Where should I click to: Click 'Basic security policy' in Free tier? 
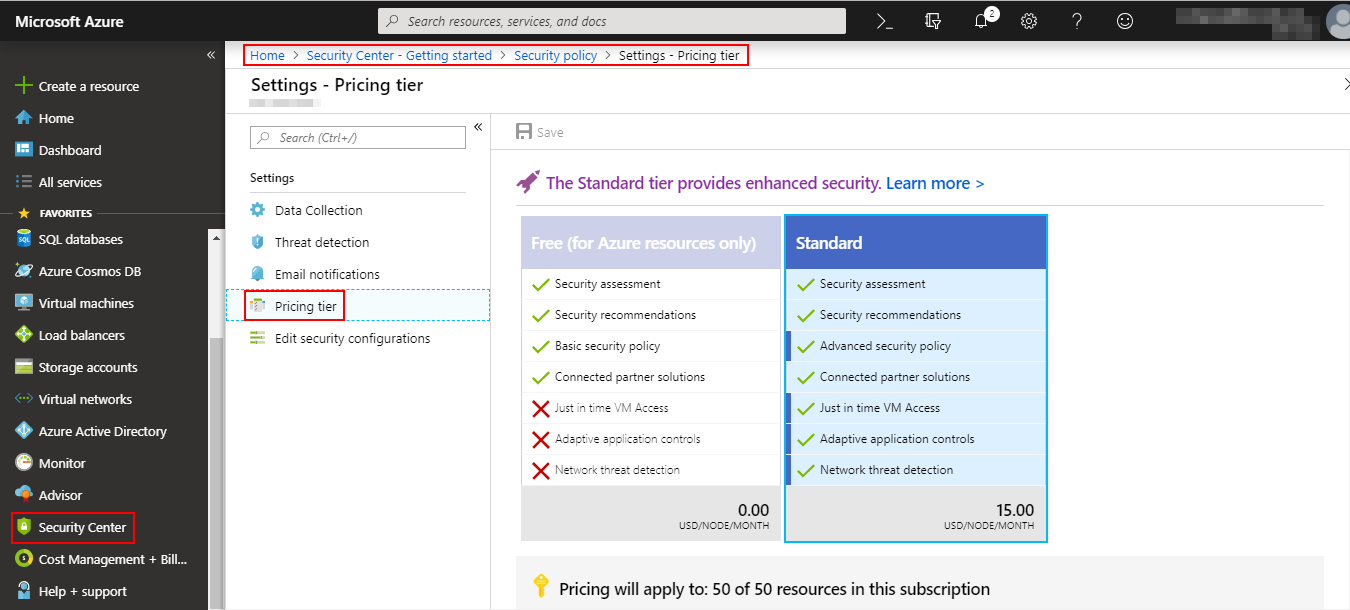click(608, 346)
